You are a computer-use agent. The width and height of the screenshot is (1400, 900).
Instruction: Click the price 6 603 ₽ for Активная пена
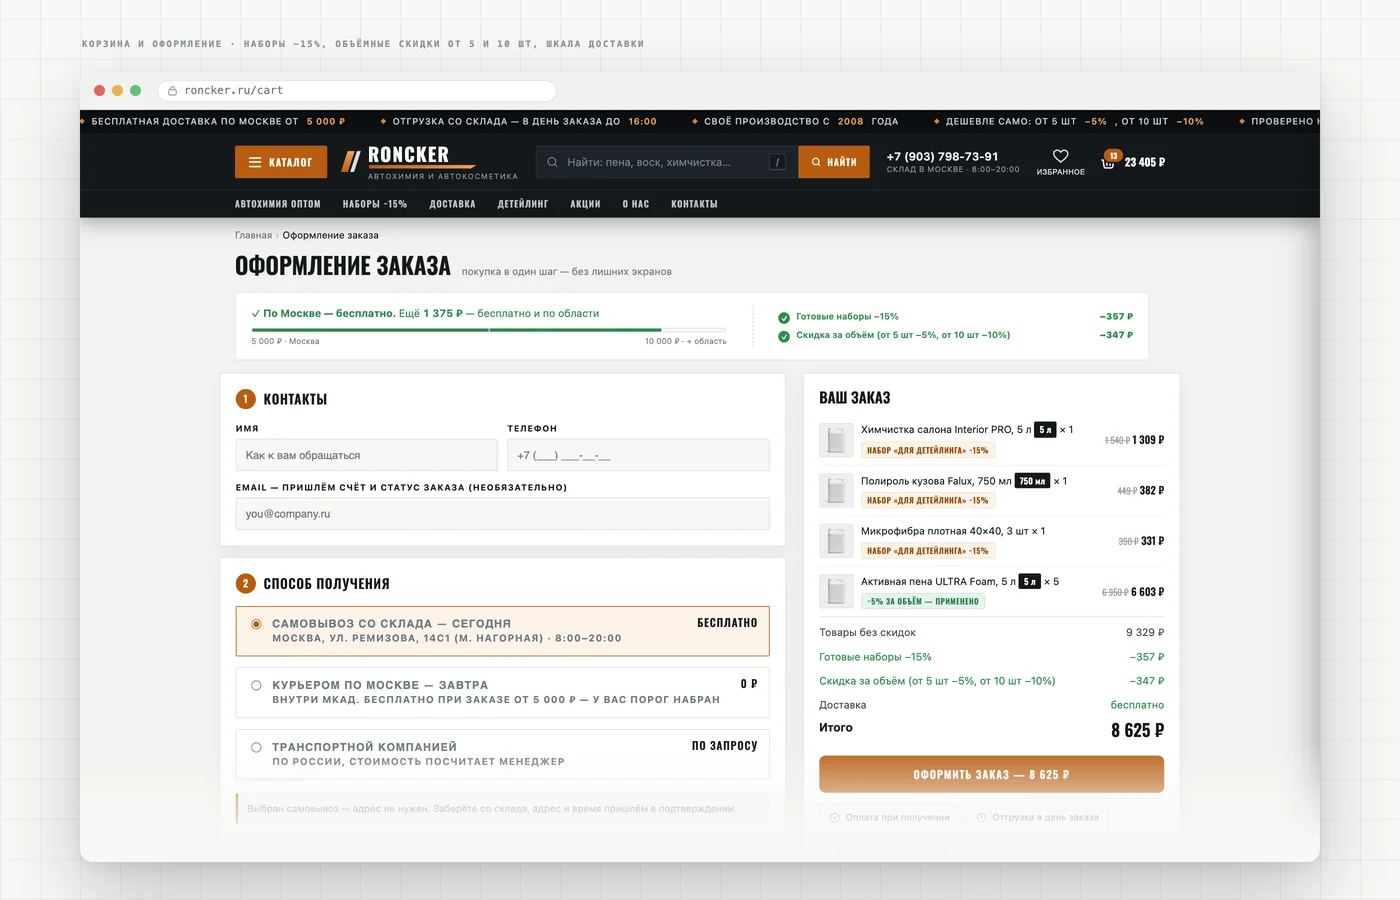click(x=1148, y=592)
